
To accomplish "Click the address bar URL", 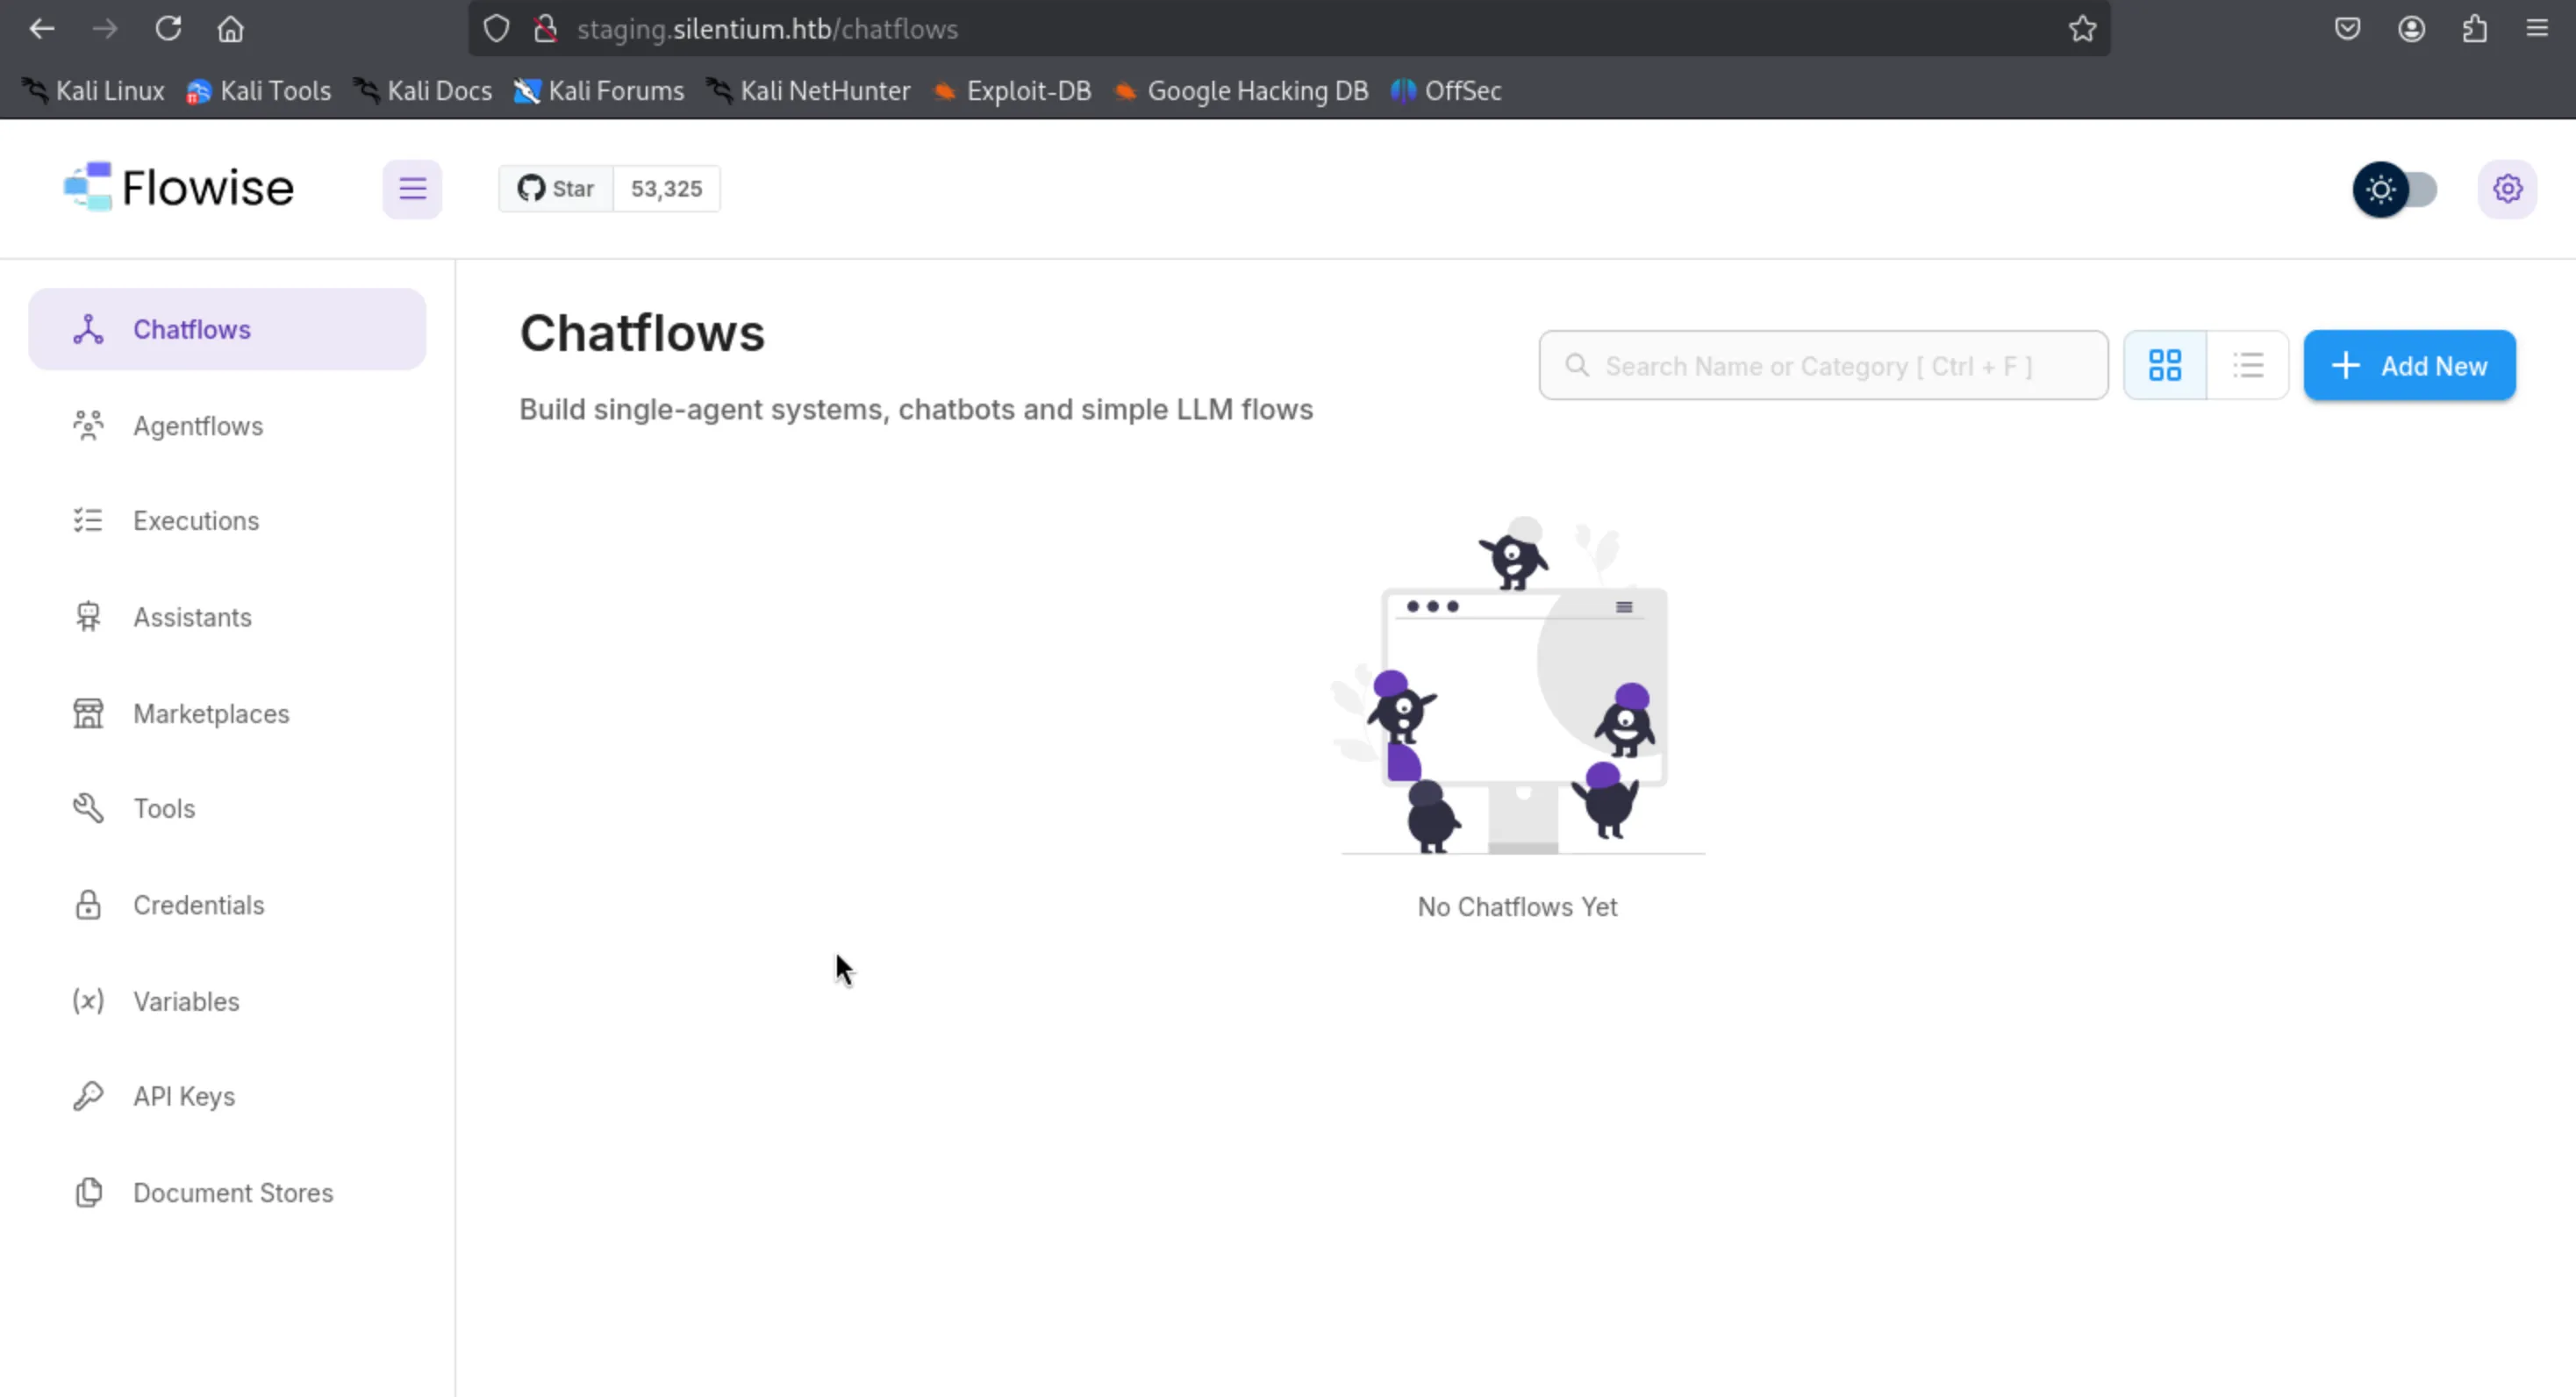I will coord(767,29).
